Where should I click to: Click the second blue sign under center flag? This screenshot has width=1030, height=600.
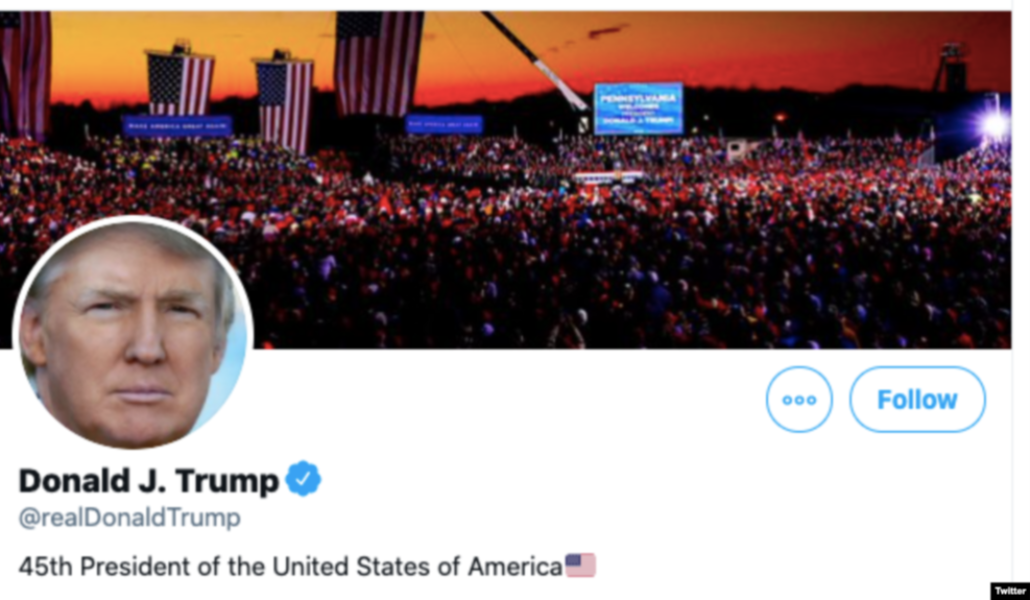click(x=444, y=124)
